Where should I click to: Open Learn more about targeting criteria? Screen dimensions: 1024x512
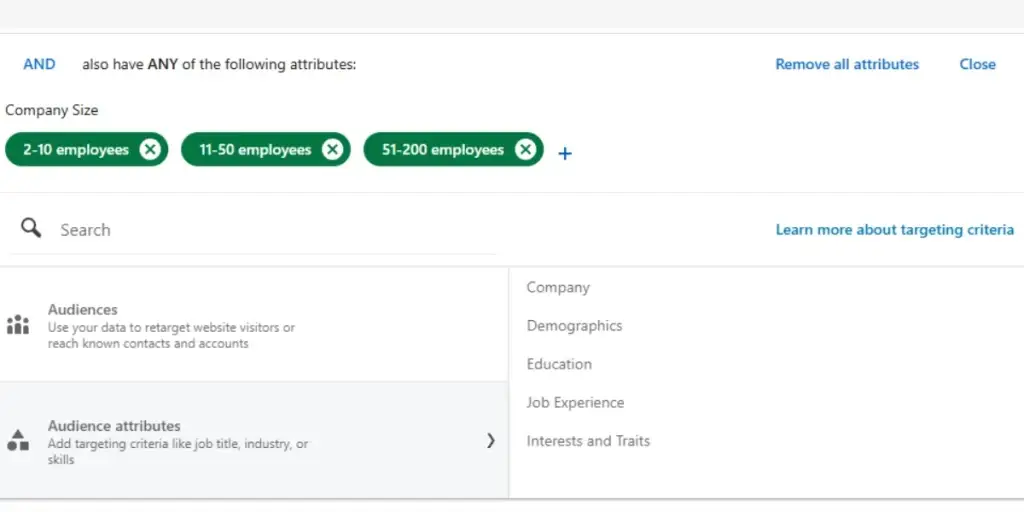point(895,230)
